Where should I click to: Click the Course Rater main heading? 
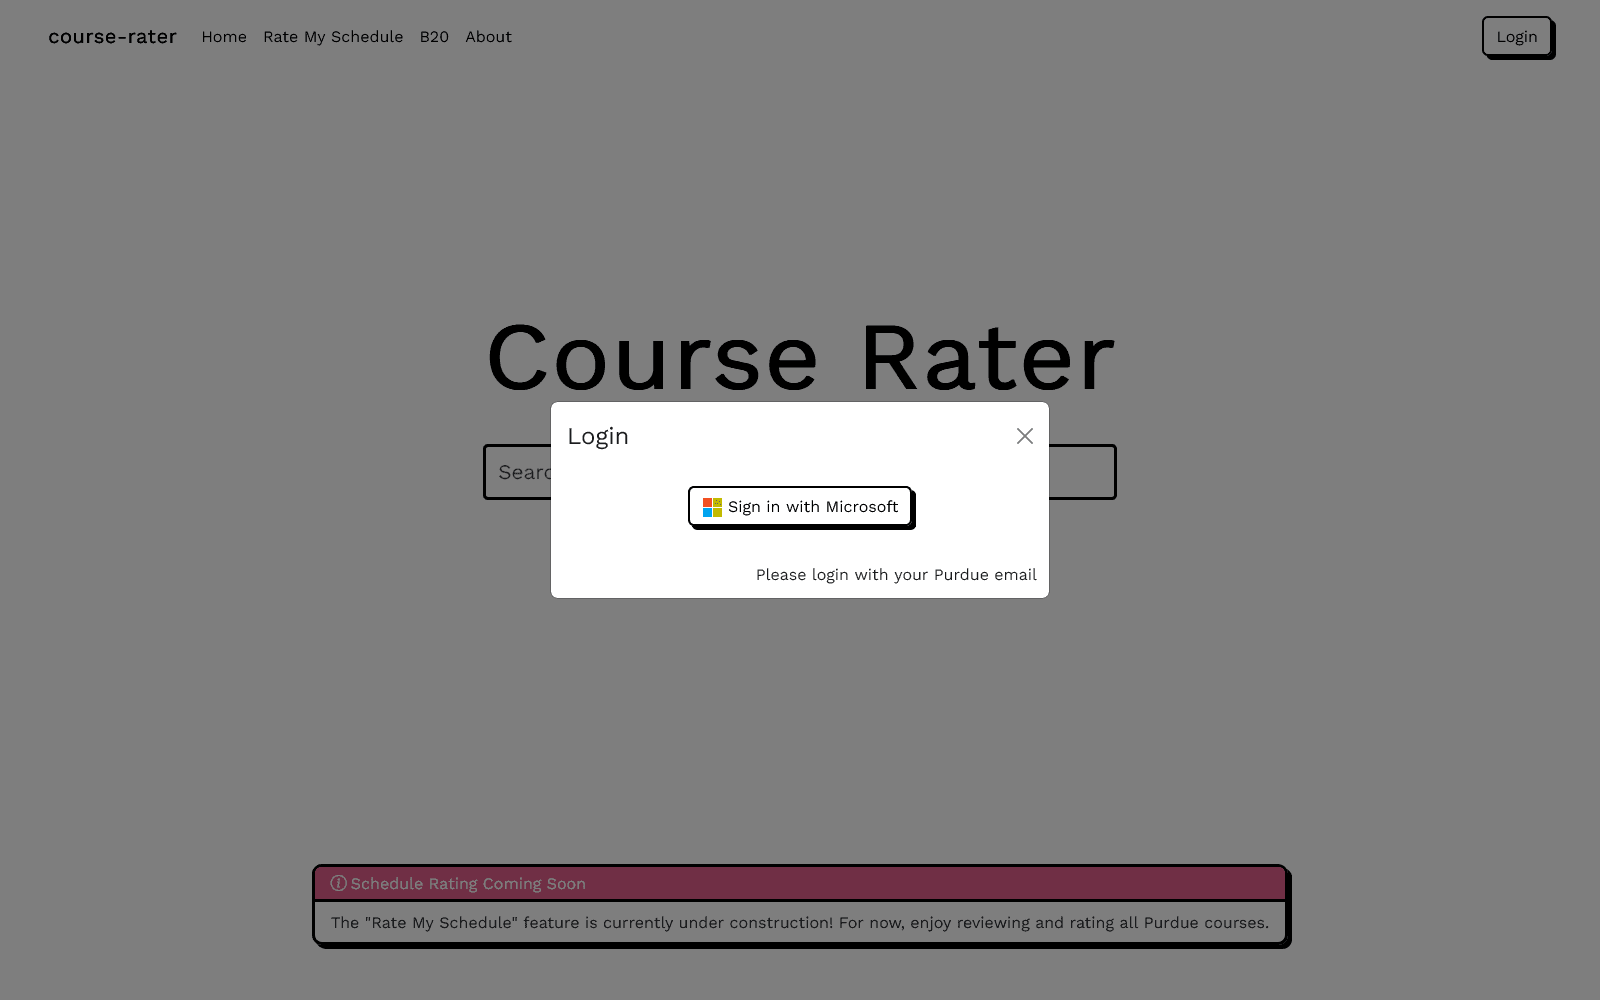800,358
